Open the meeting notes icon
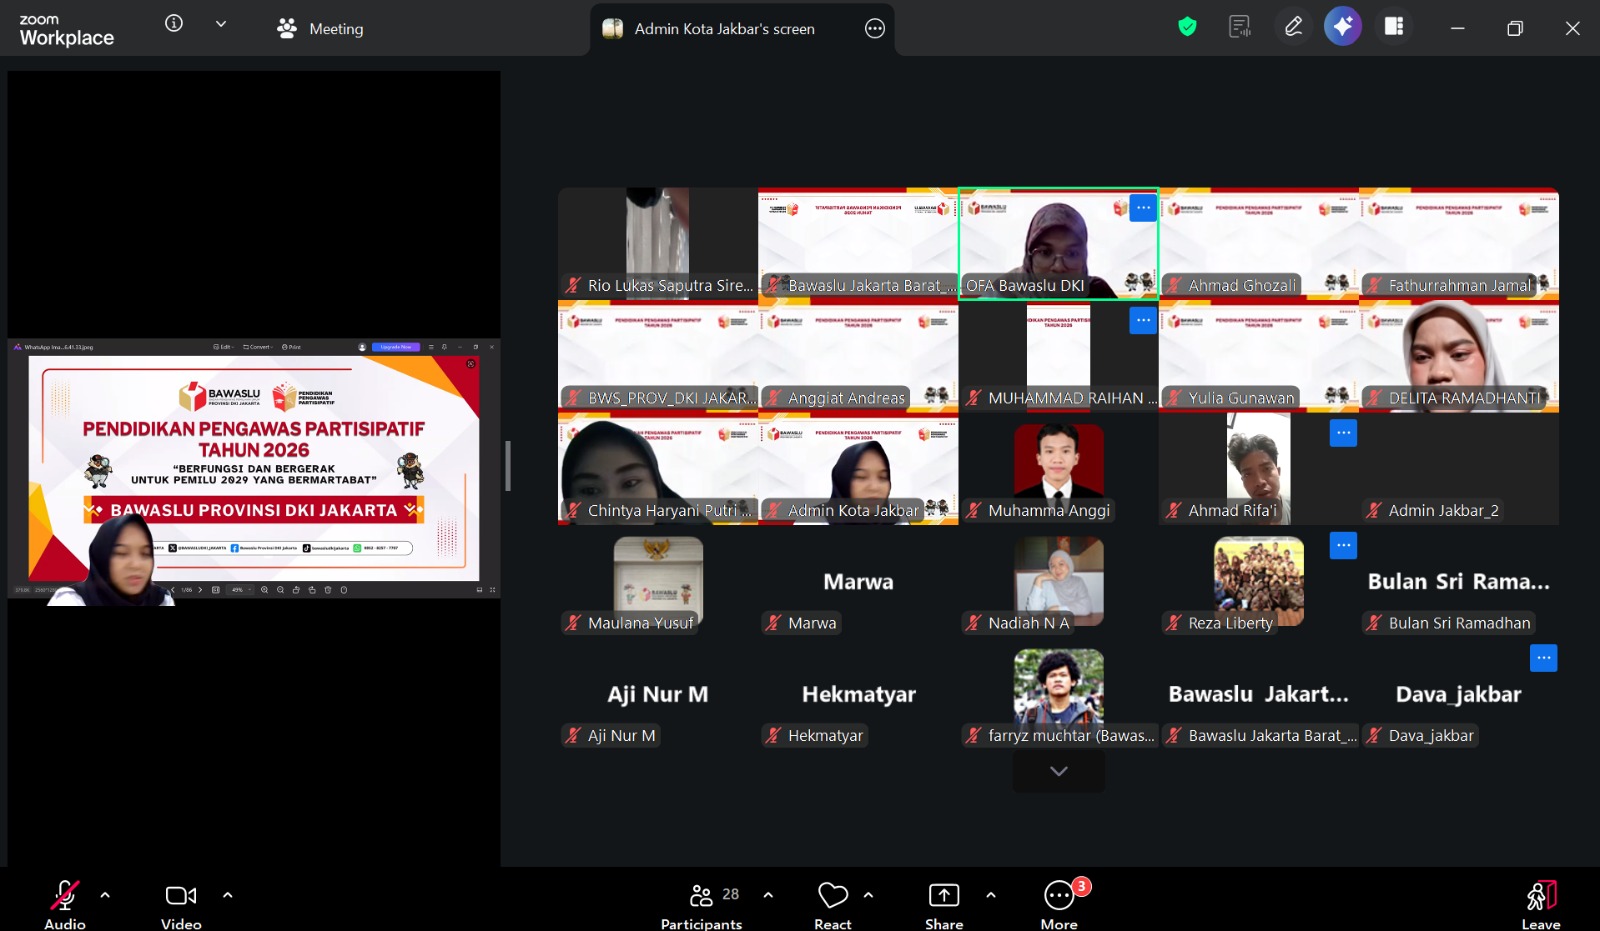 [1240, 27]
